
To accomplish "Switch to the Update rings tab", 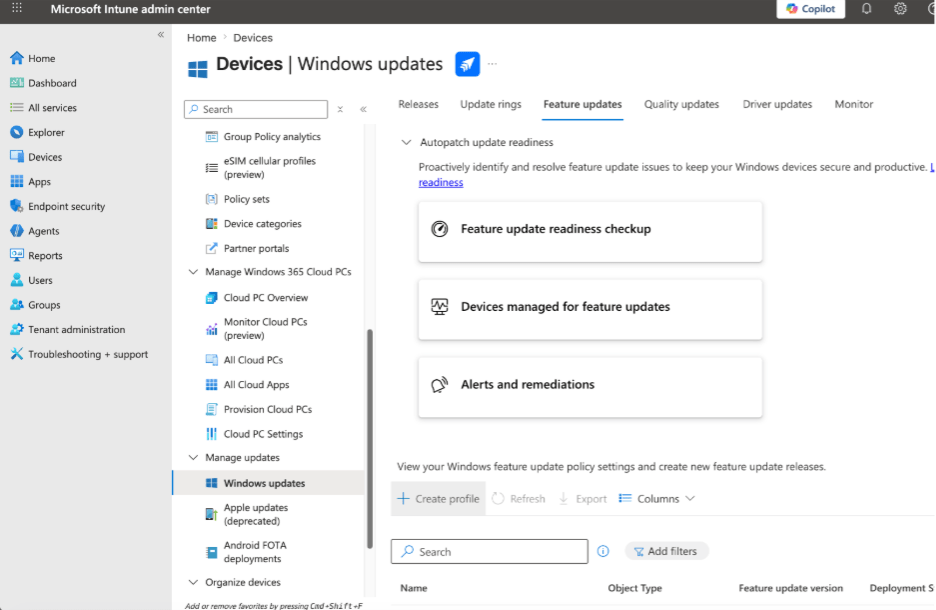I will tap(490, 104).
